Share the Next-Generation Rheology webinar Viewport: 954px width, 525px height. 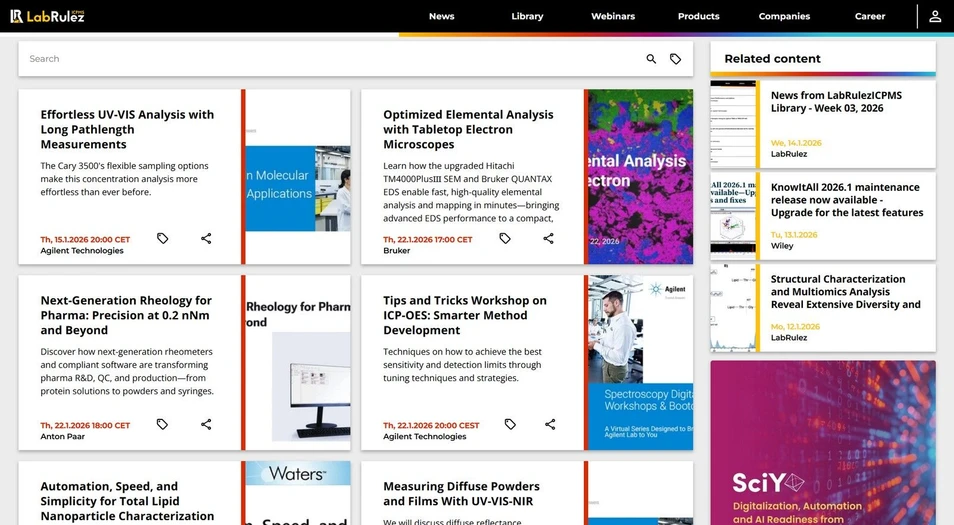[x=206, y=424]
